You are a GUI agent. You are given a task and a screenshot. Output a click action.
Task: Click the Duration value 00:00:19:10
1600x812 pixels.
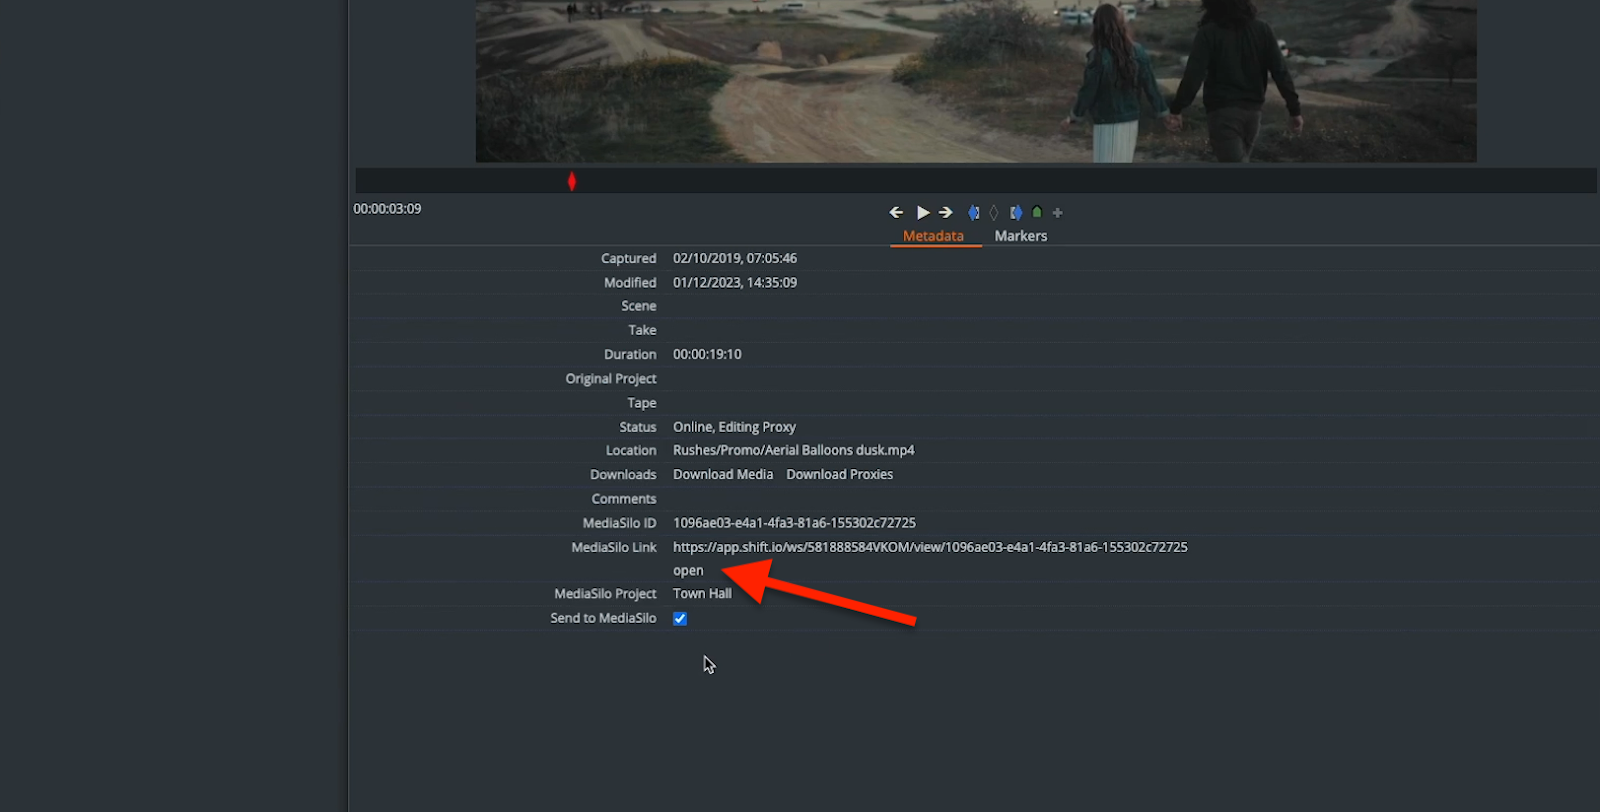707,354
